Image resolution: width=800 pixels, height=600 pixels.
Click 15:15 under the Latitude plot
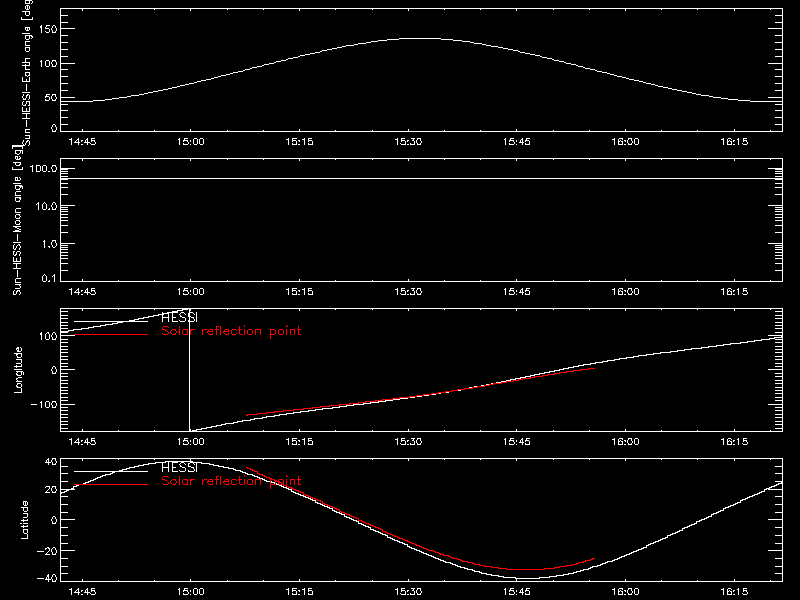tap(299, 592)
